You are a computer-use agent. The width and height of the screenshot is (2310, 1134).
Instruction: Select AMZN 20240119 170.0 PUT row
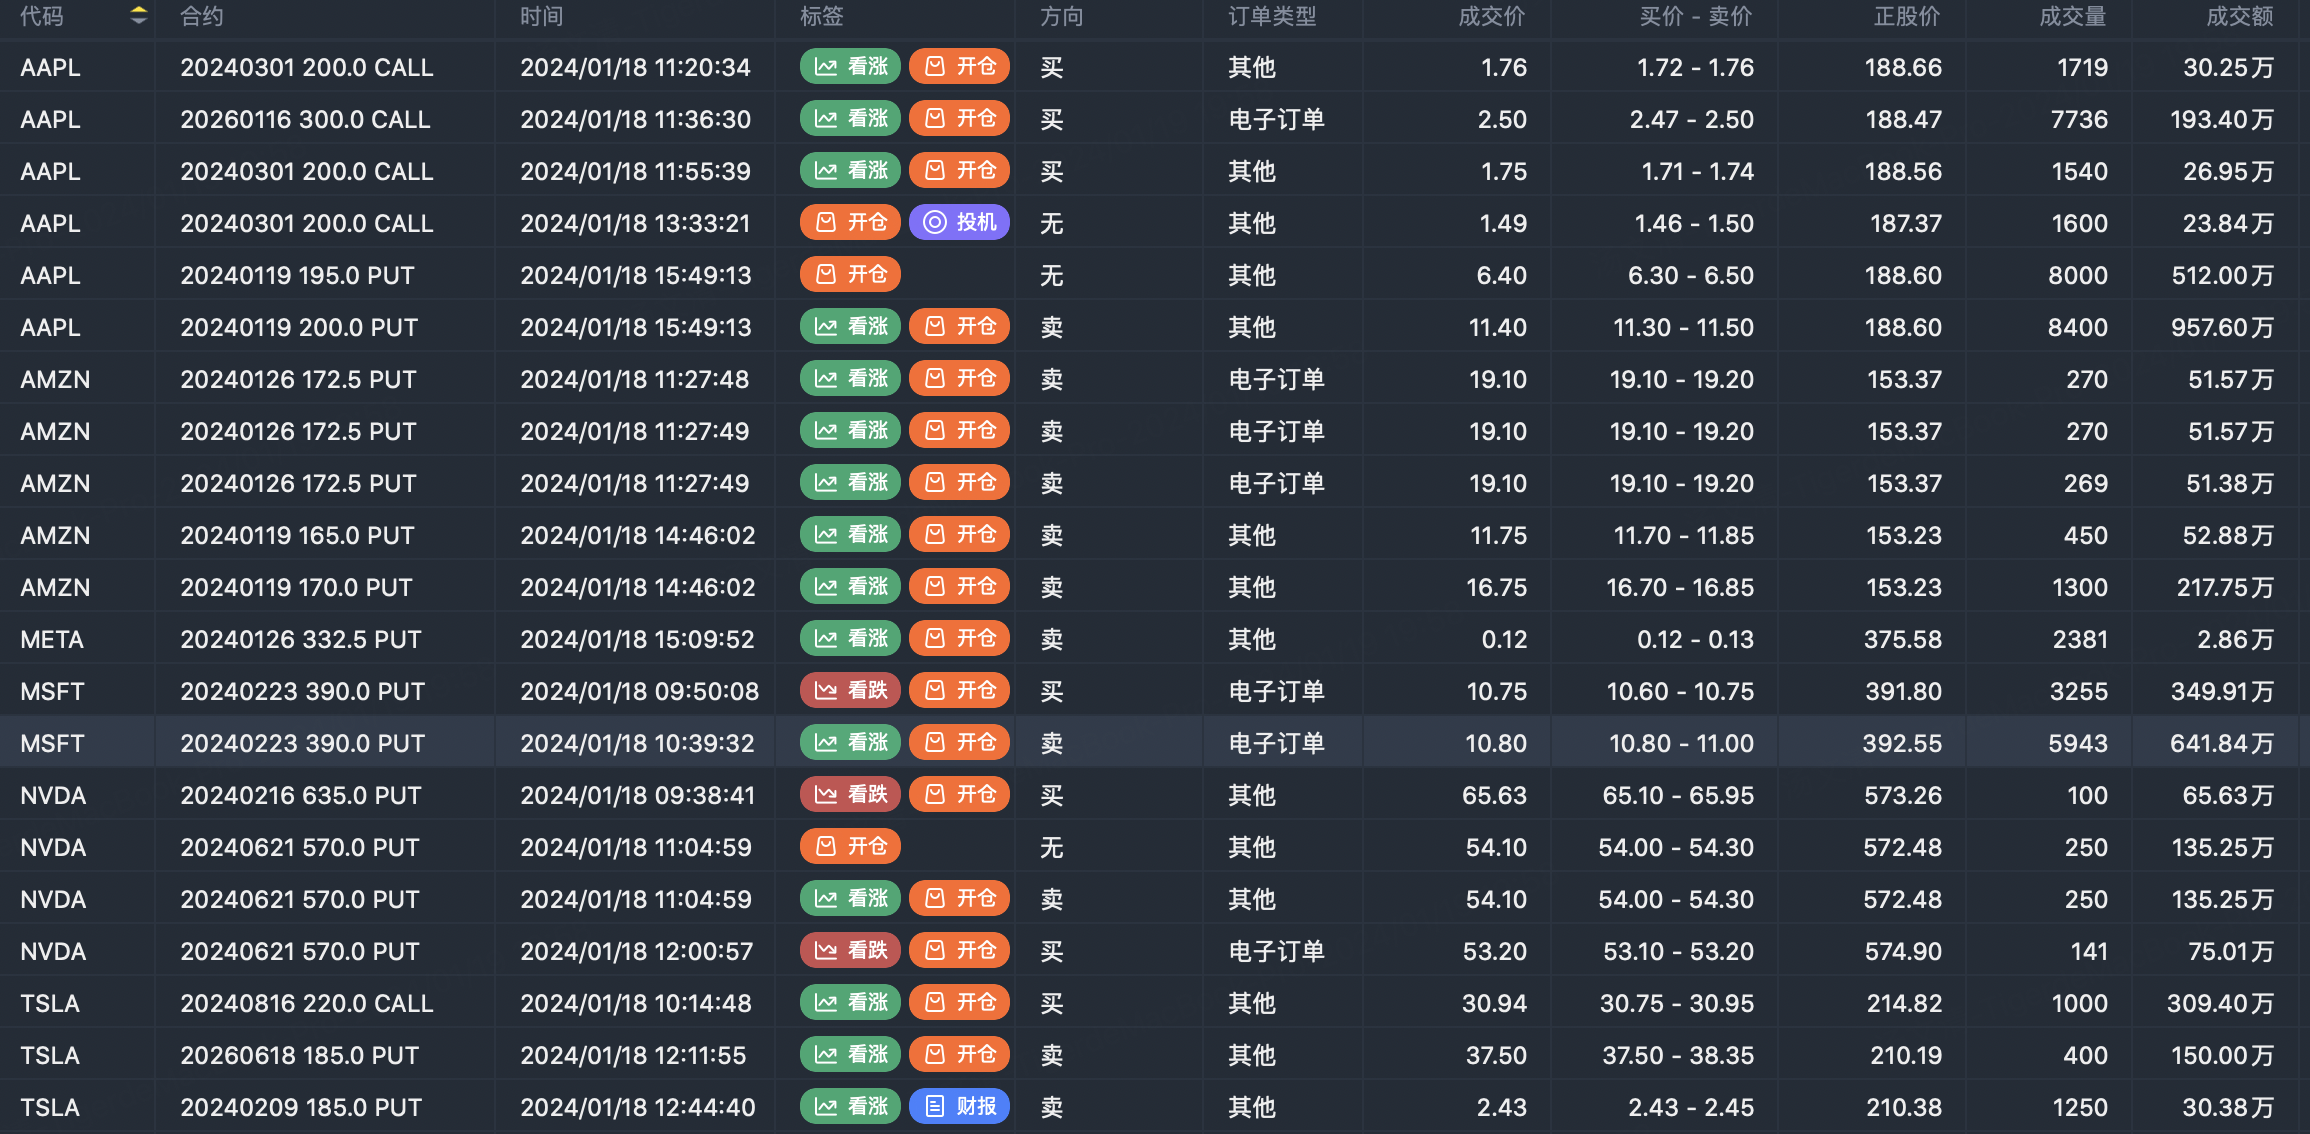[x=296, y=587]
